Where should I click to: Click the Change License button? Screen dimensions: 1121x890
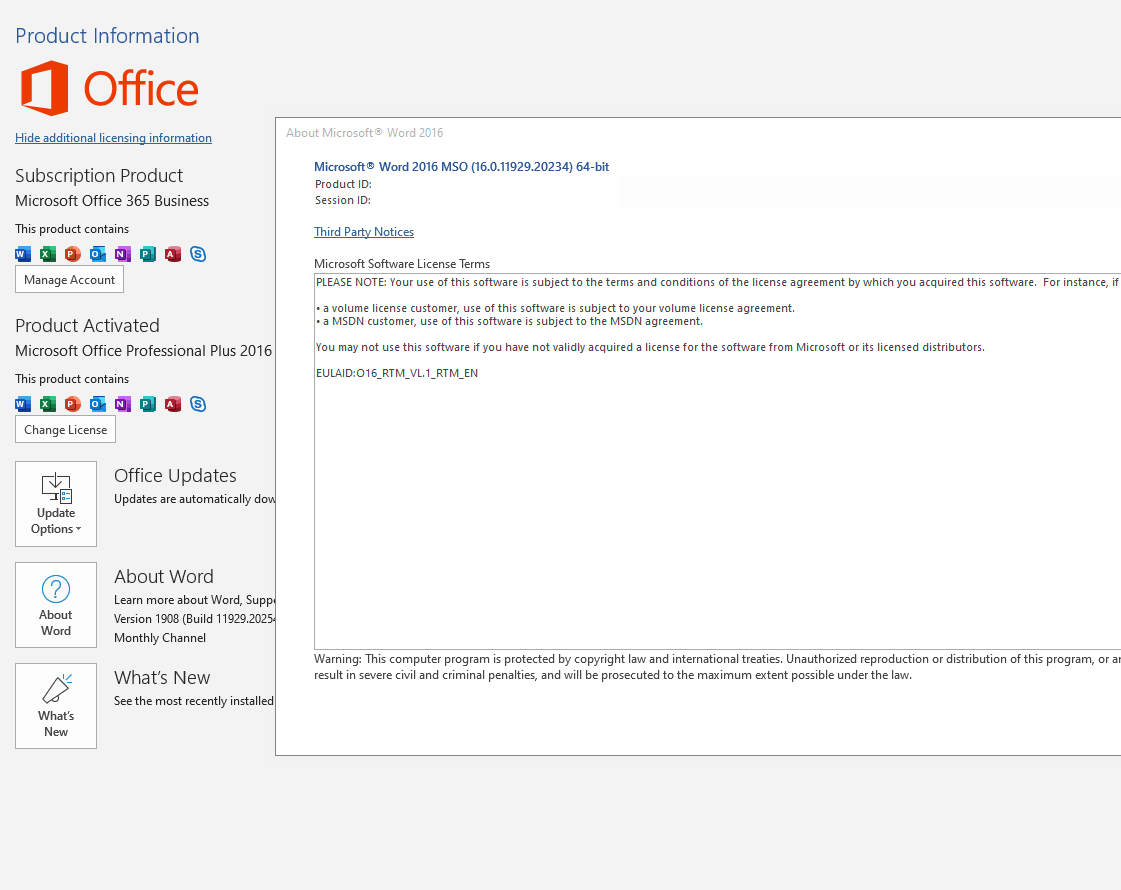click(65, 430)
